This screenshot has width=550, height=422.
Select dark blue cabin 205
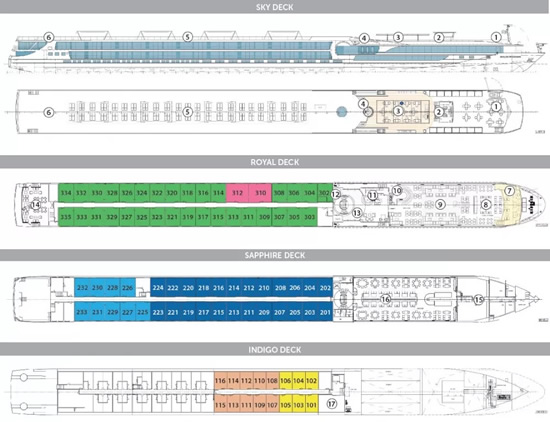[295, 312]
